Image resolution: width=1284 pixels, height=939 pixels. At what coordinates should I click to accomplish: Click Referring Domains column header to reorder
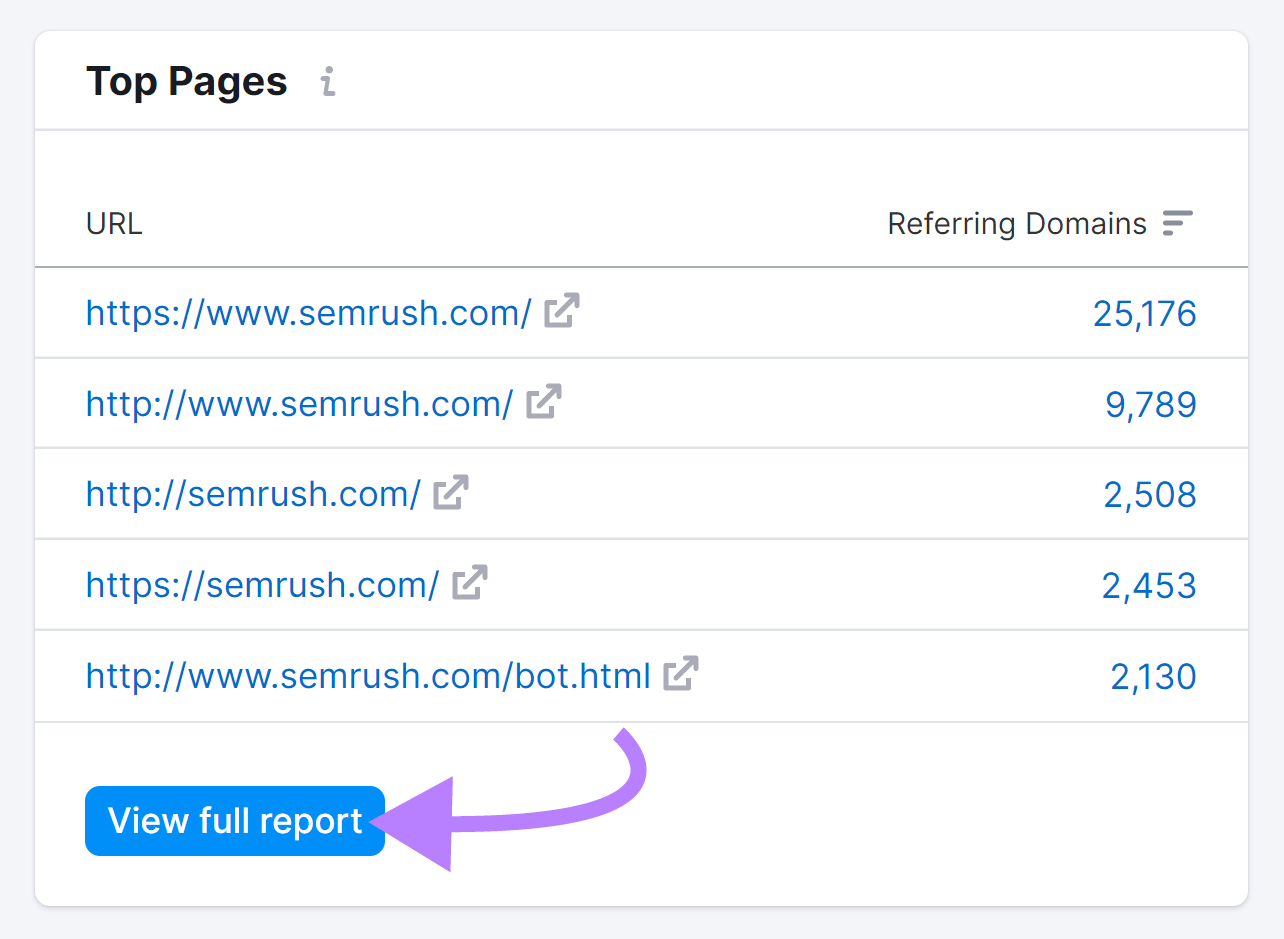click(1016, 223)
